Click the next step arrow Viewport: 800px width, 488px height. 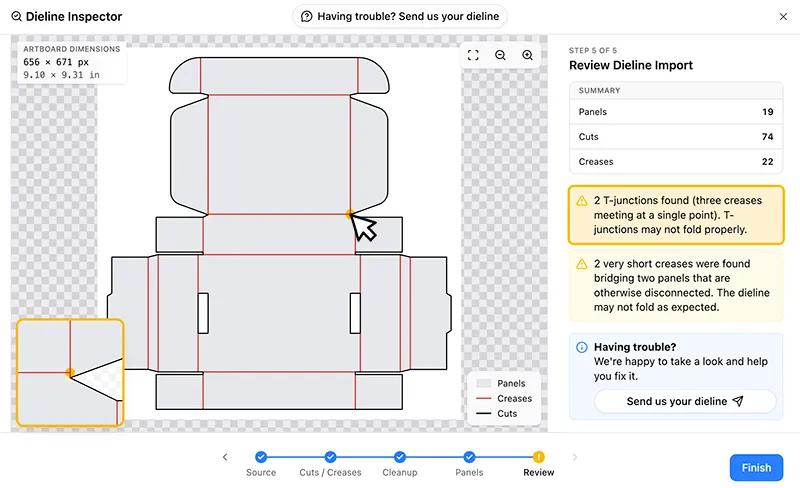pos(574,457)
